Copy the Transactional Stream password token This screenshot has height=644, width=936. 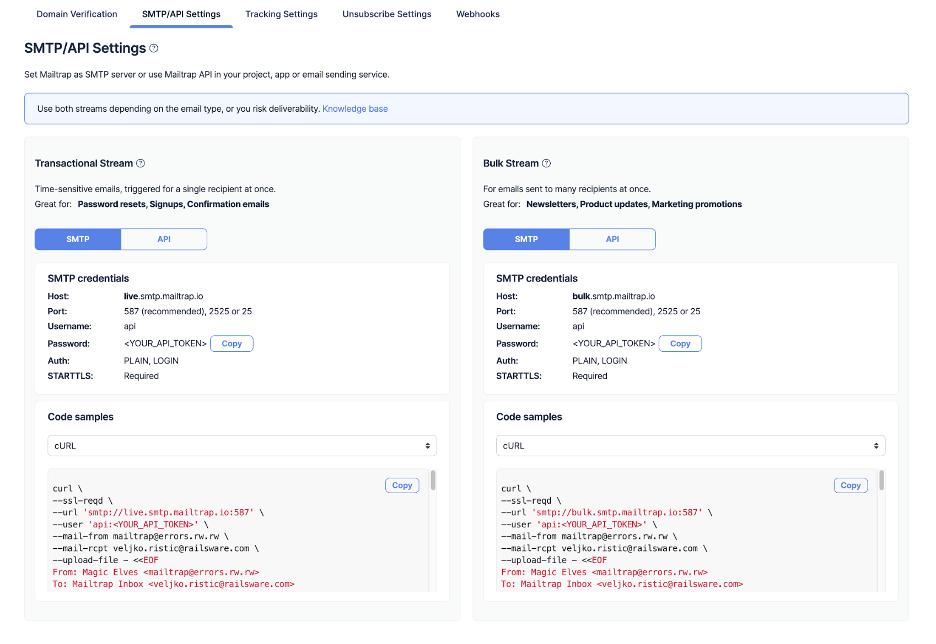(x=232, y=343)
